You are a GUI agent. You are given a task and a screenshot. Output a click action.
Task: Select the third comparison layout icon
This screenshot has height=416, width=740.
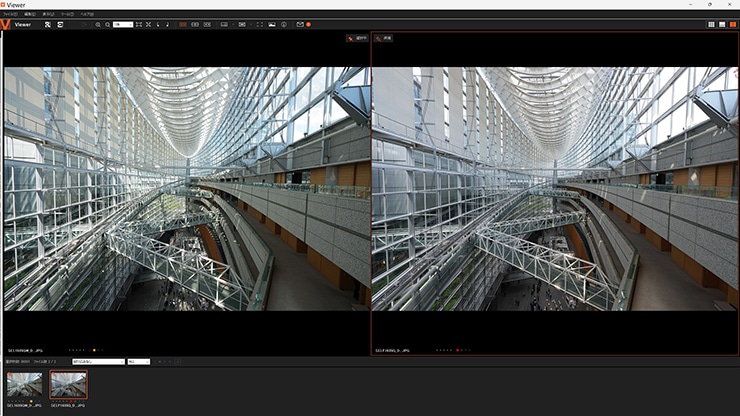(x=207, y=25)
